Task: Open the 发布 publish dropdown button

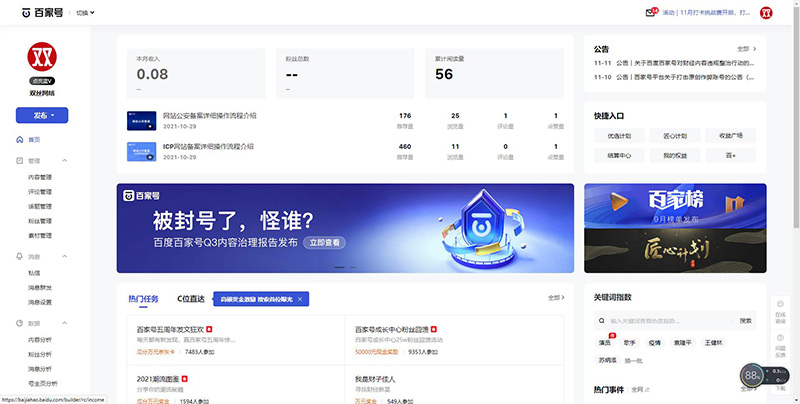Action: [x=42, y=115]
